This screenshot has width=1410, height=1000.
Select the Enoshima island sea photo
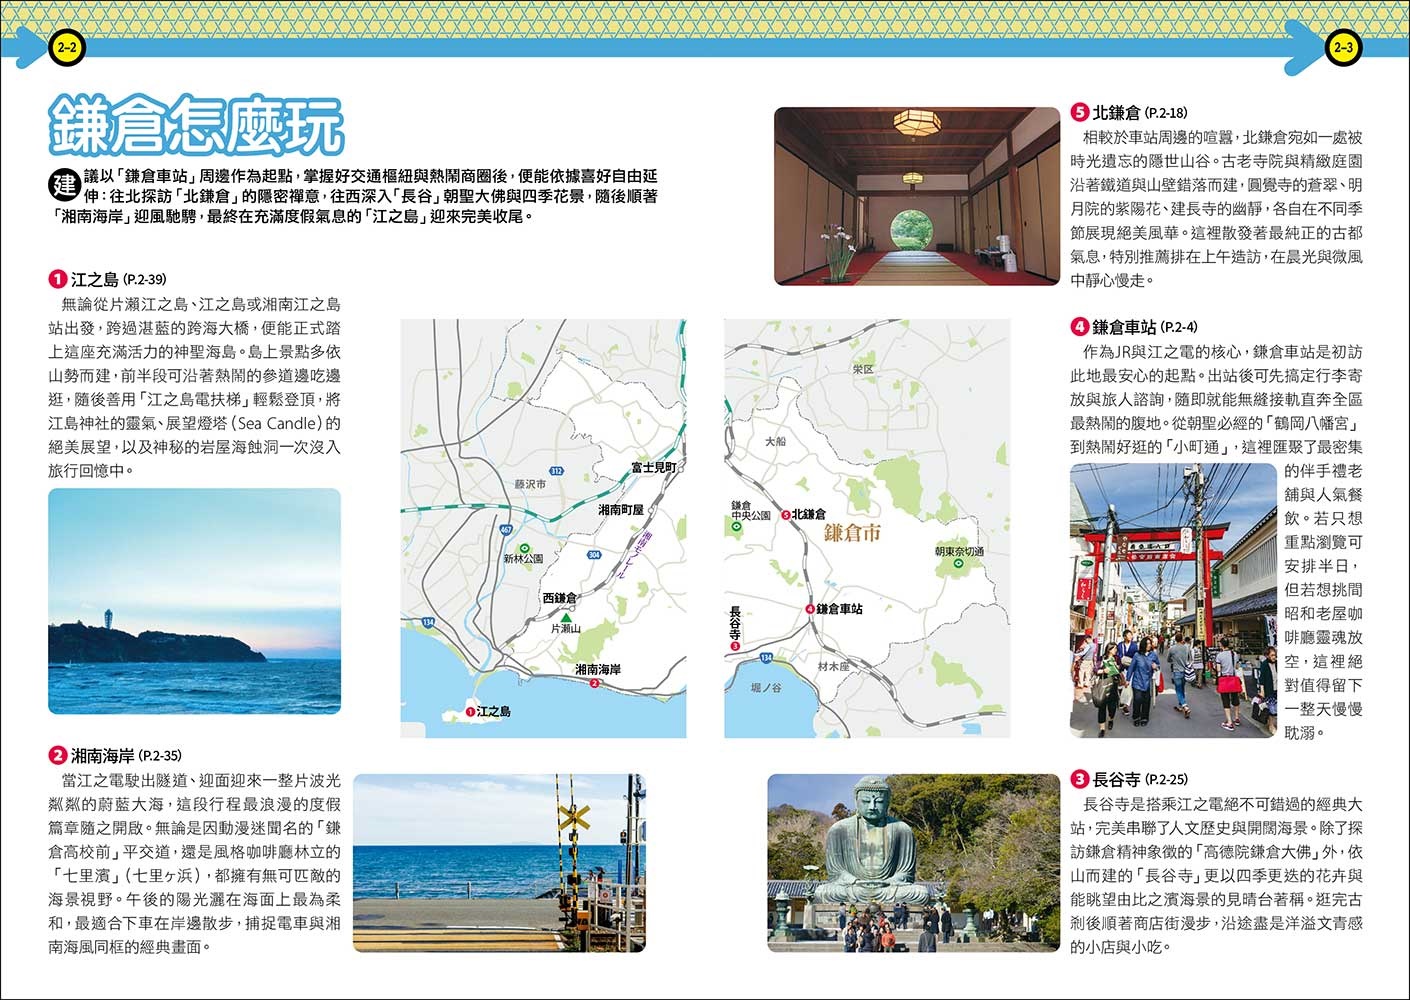pyautogui.click(x=194, y=601)
